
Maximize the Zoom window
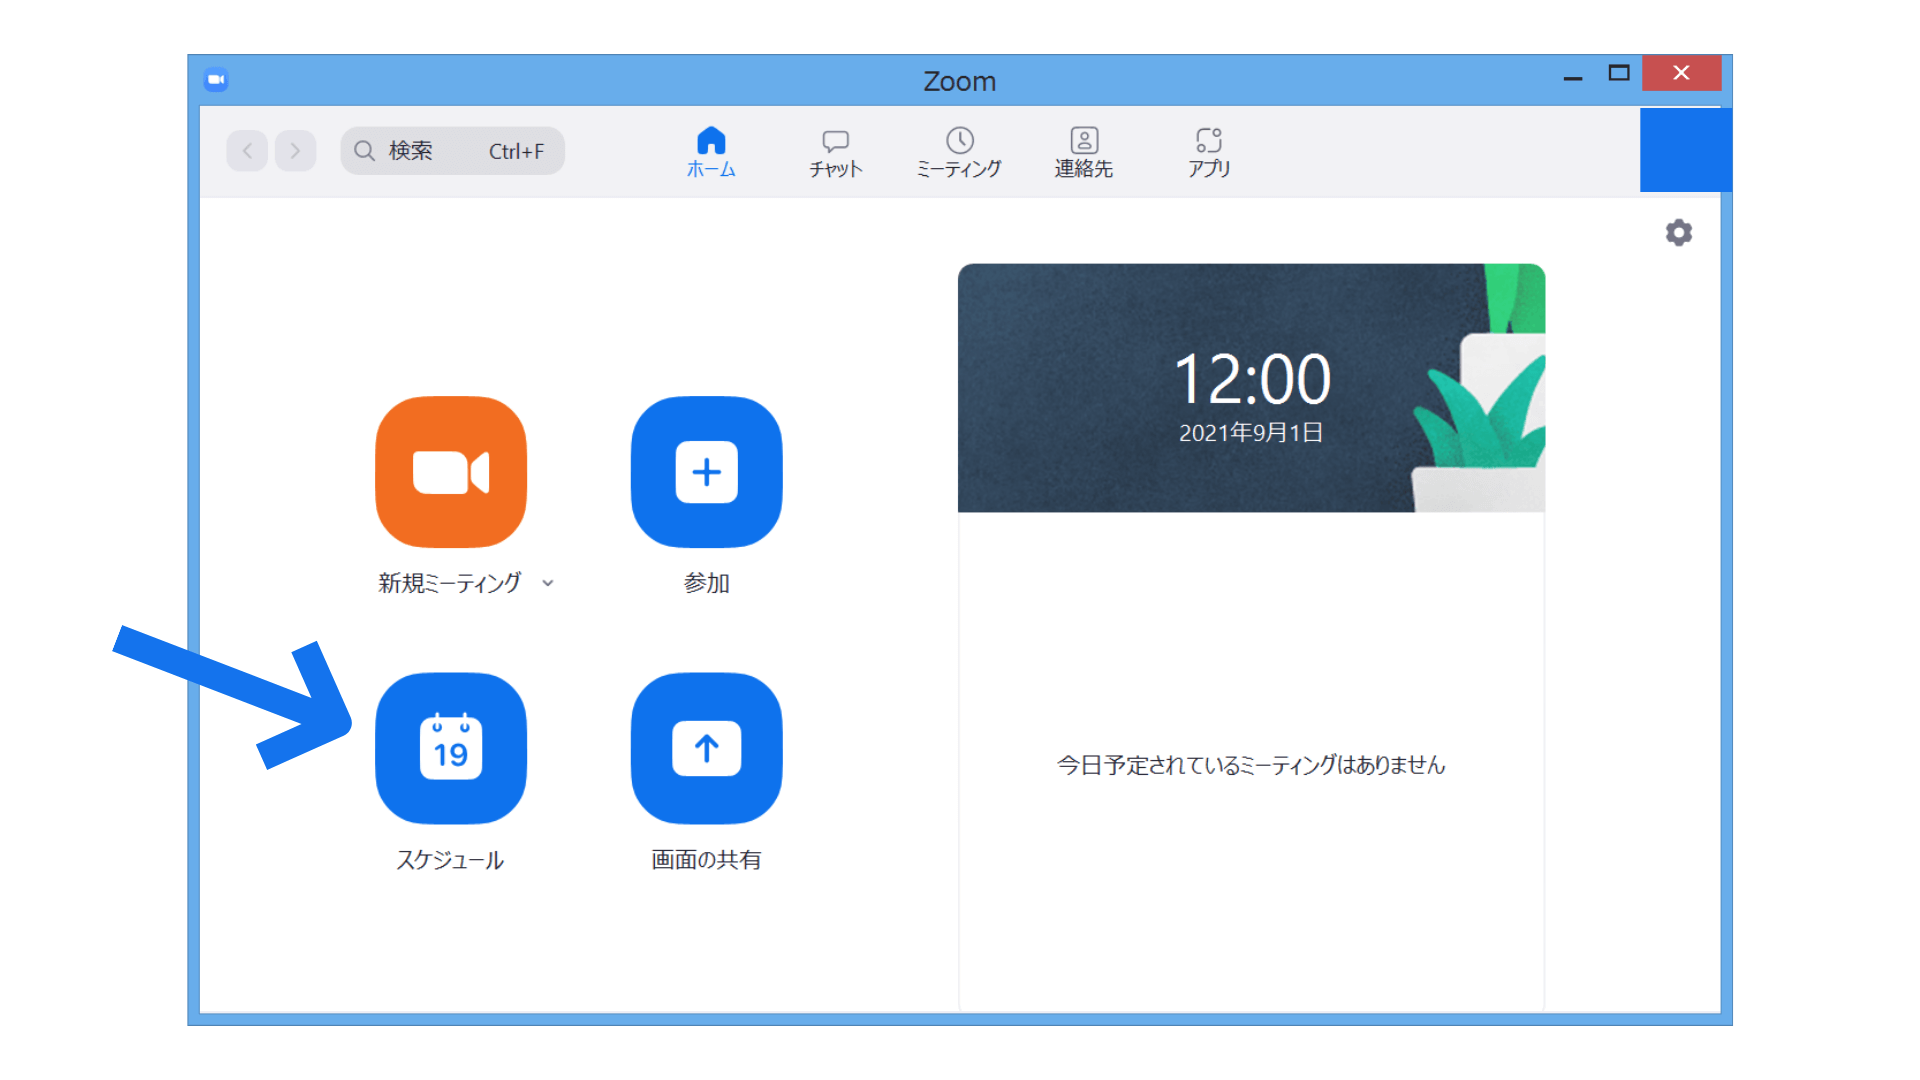tap(1618, 73)
